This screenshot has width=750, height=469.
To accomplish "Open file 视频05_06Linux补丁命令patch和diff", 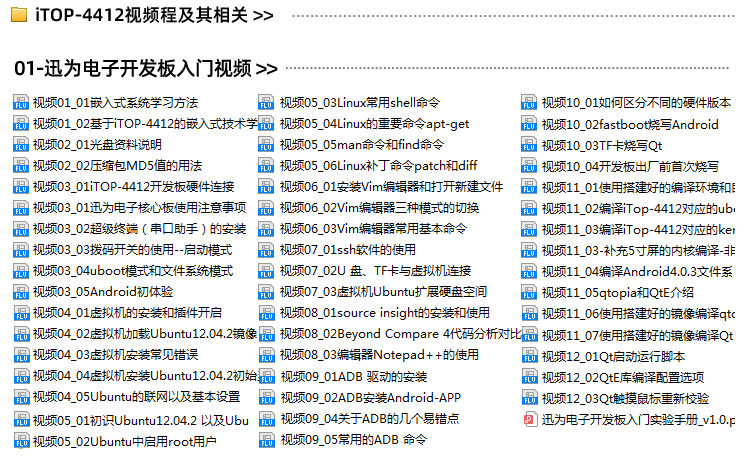I will click(378, 165).
